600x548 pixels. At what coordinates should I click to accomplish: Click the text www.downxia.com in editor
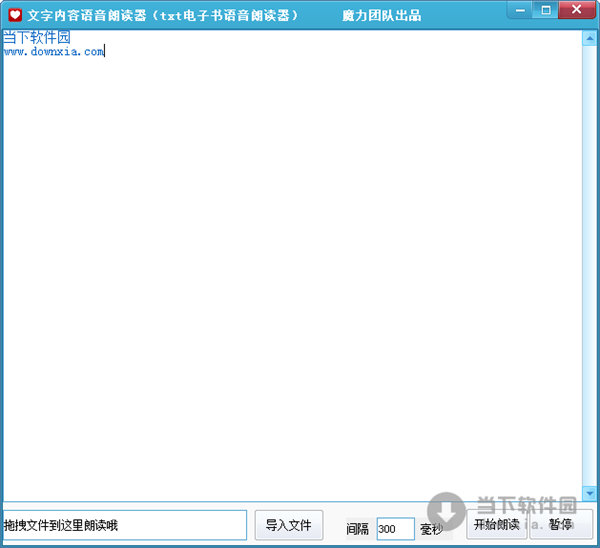(54, 51)
